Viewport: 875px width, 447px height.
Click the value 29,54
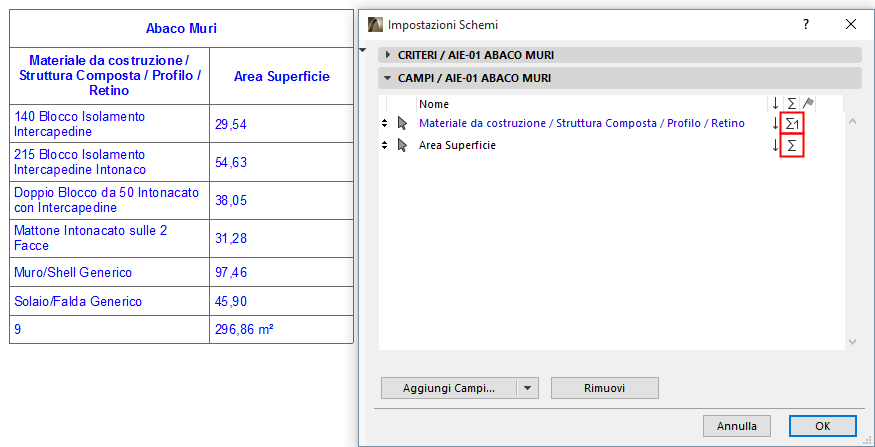tap(231, 124)
